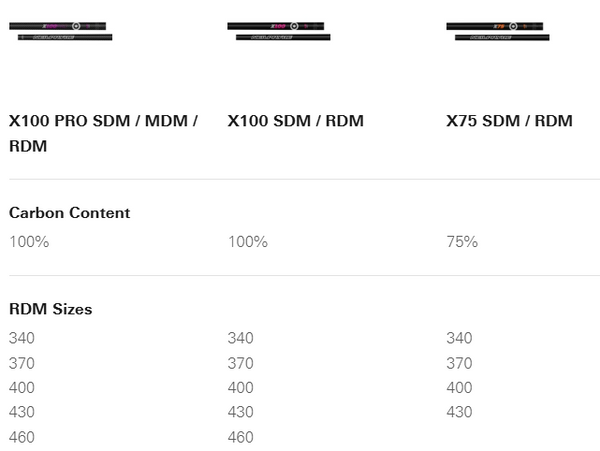The width and height of the screenshot is (600, 451).
Task: Select size 460 in the X100 SDM / RDM column
Action: tap(240, 437)
